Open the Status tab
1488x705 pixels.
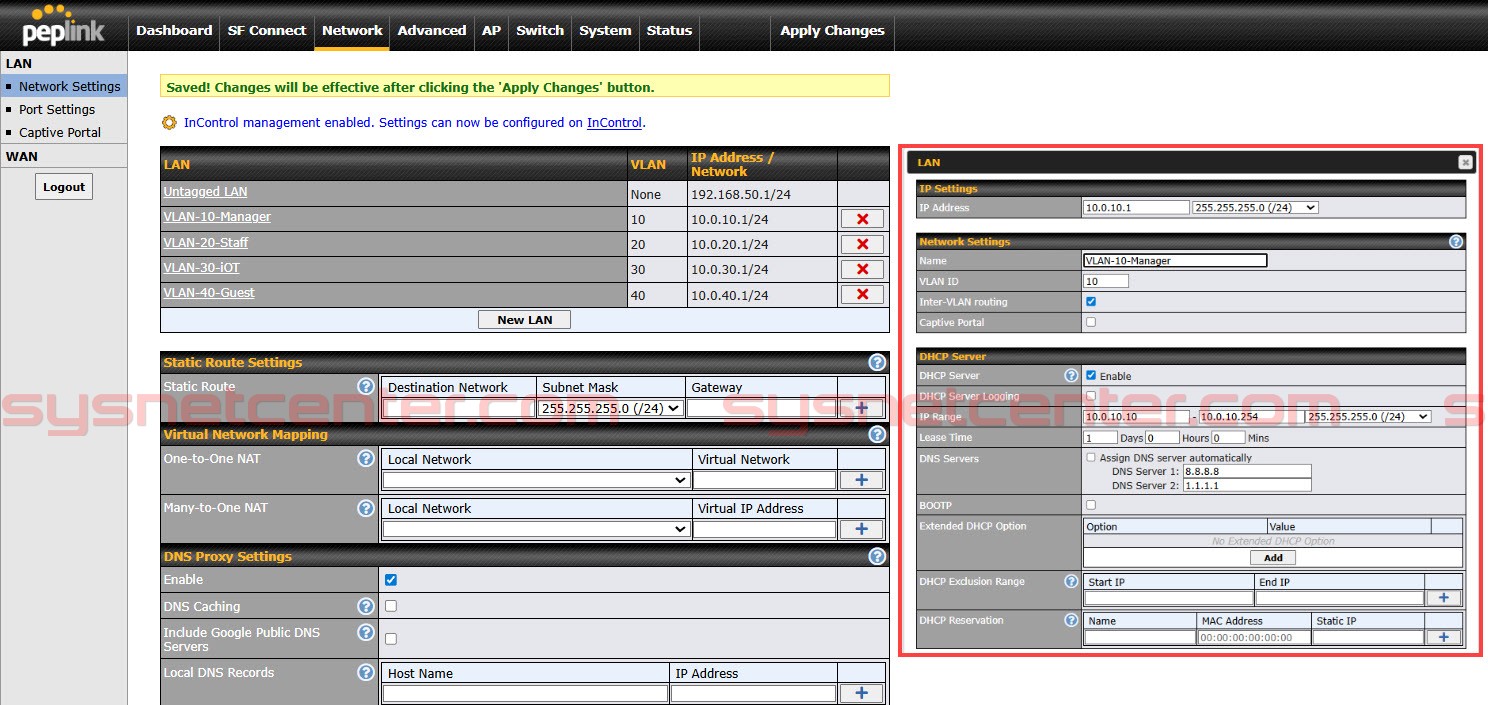pos(669,30)
